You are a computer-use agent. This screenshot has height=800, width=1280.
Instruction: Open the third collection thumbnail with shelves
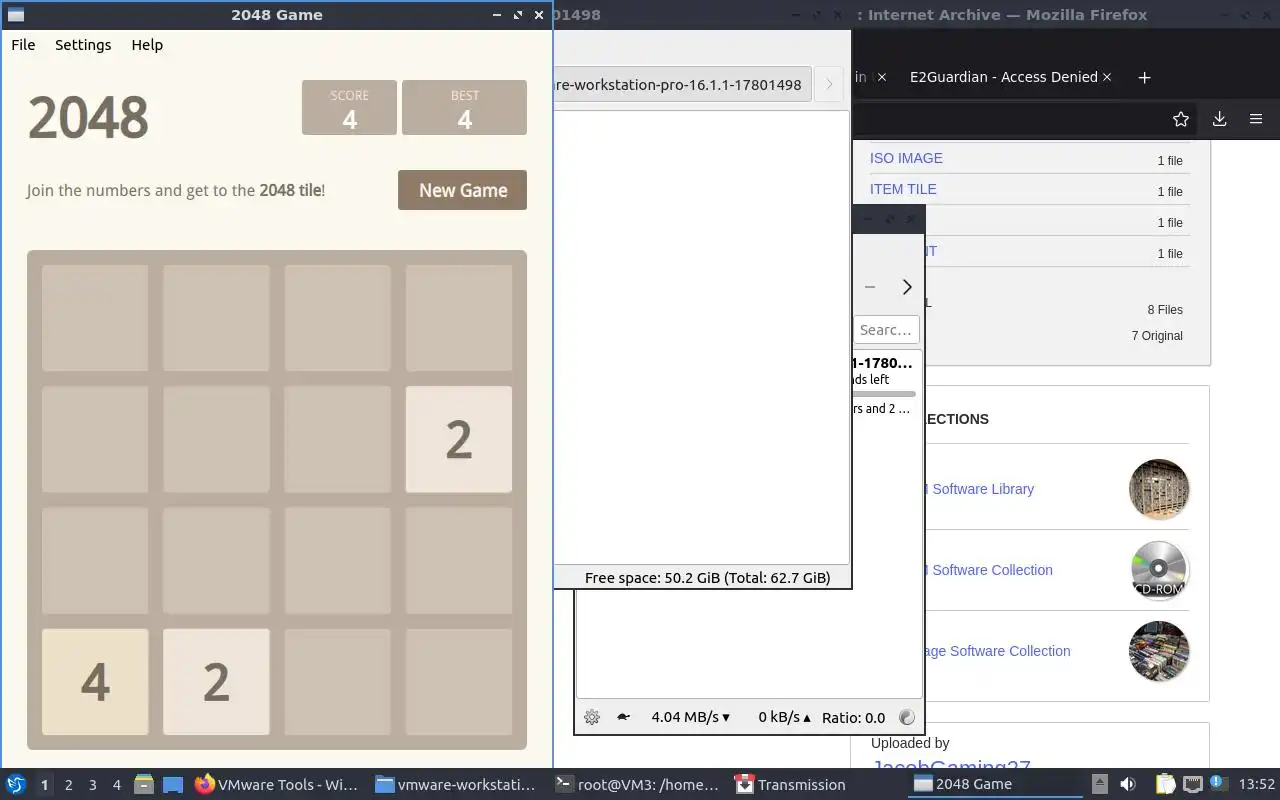(1159, 651)
